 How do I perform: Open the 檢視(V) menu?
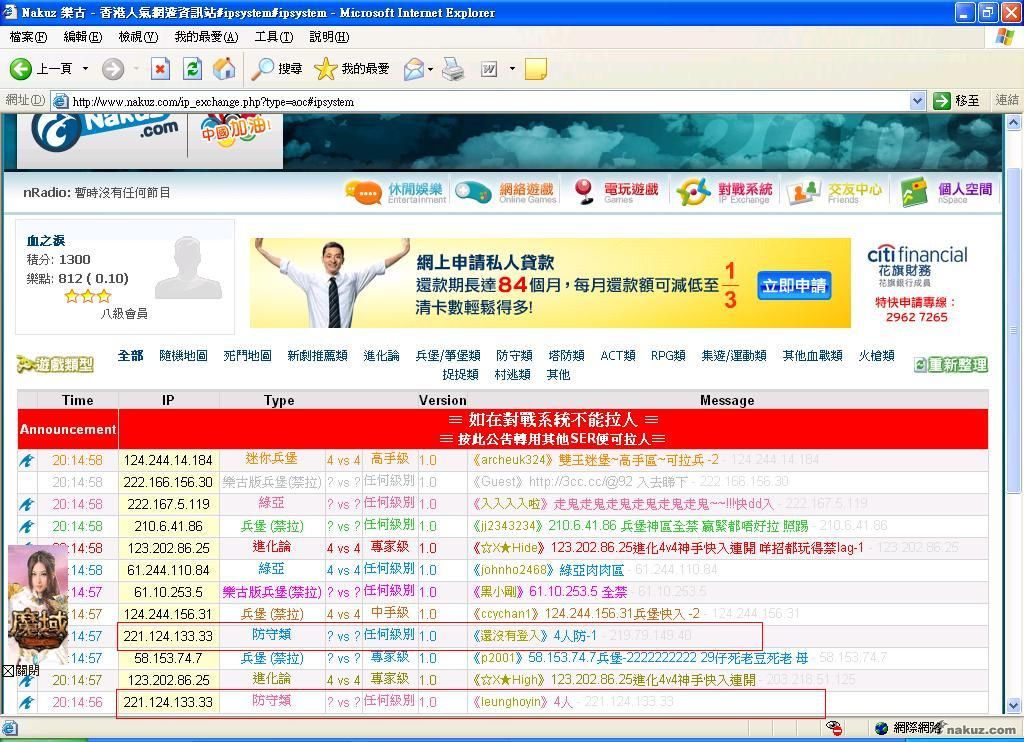click(138, 37)
